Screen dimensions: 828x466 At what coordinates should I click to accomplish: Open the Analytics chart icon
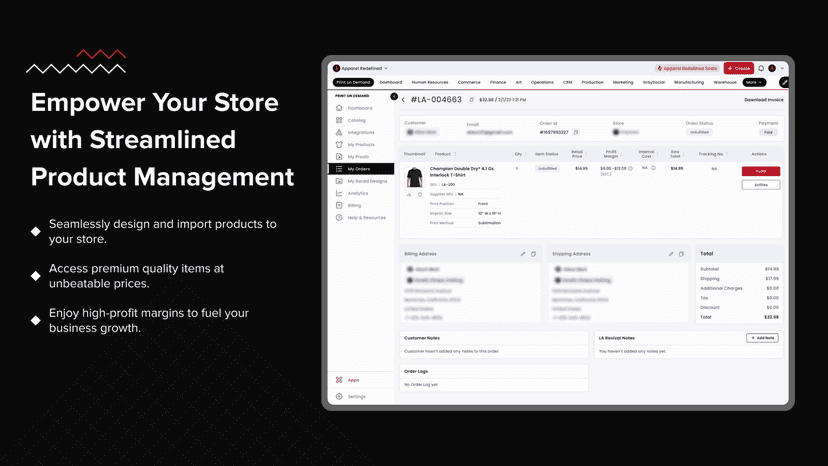pyautogui.click(x=339, y=193)
